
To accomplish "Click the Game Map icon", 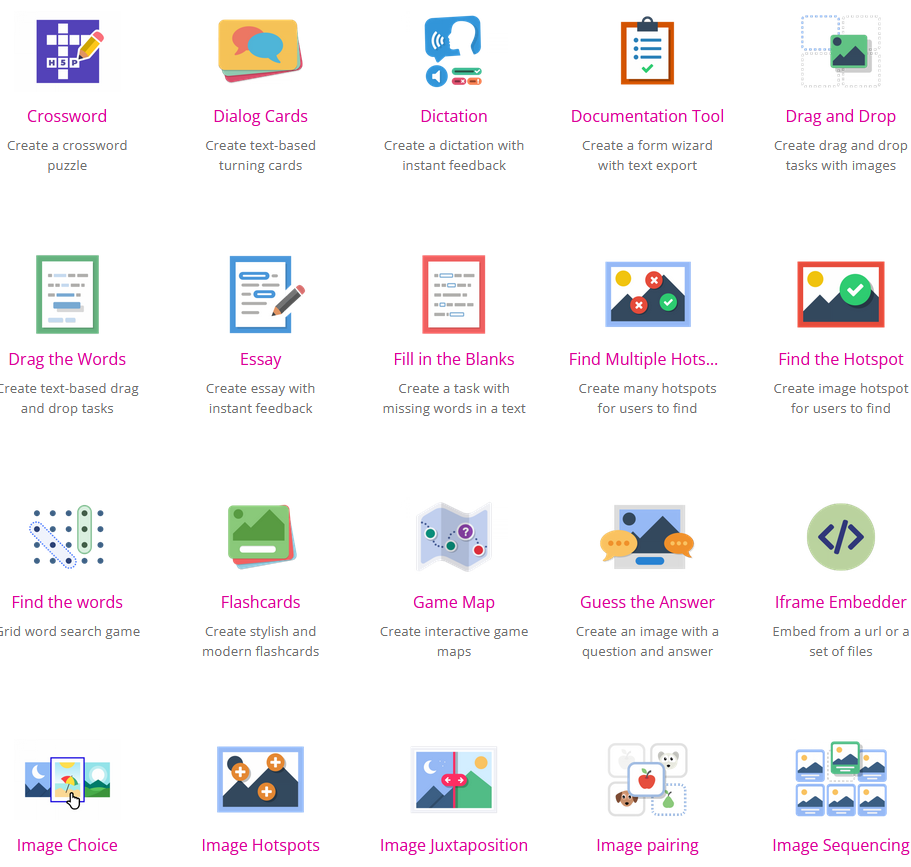I will 454,537.
